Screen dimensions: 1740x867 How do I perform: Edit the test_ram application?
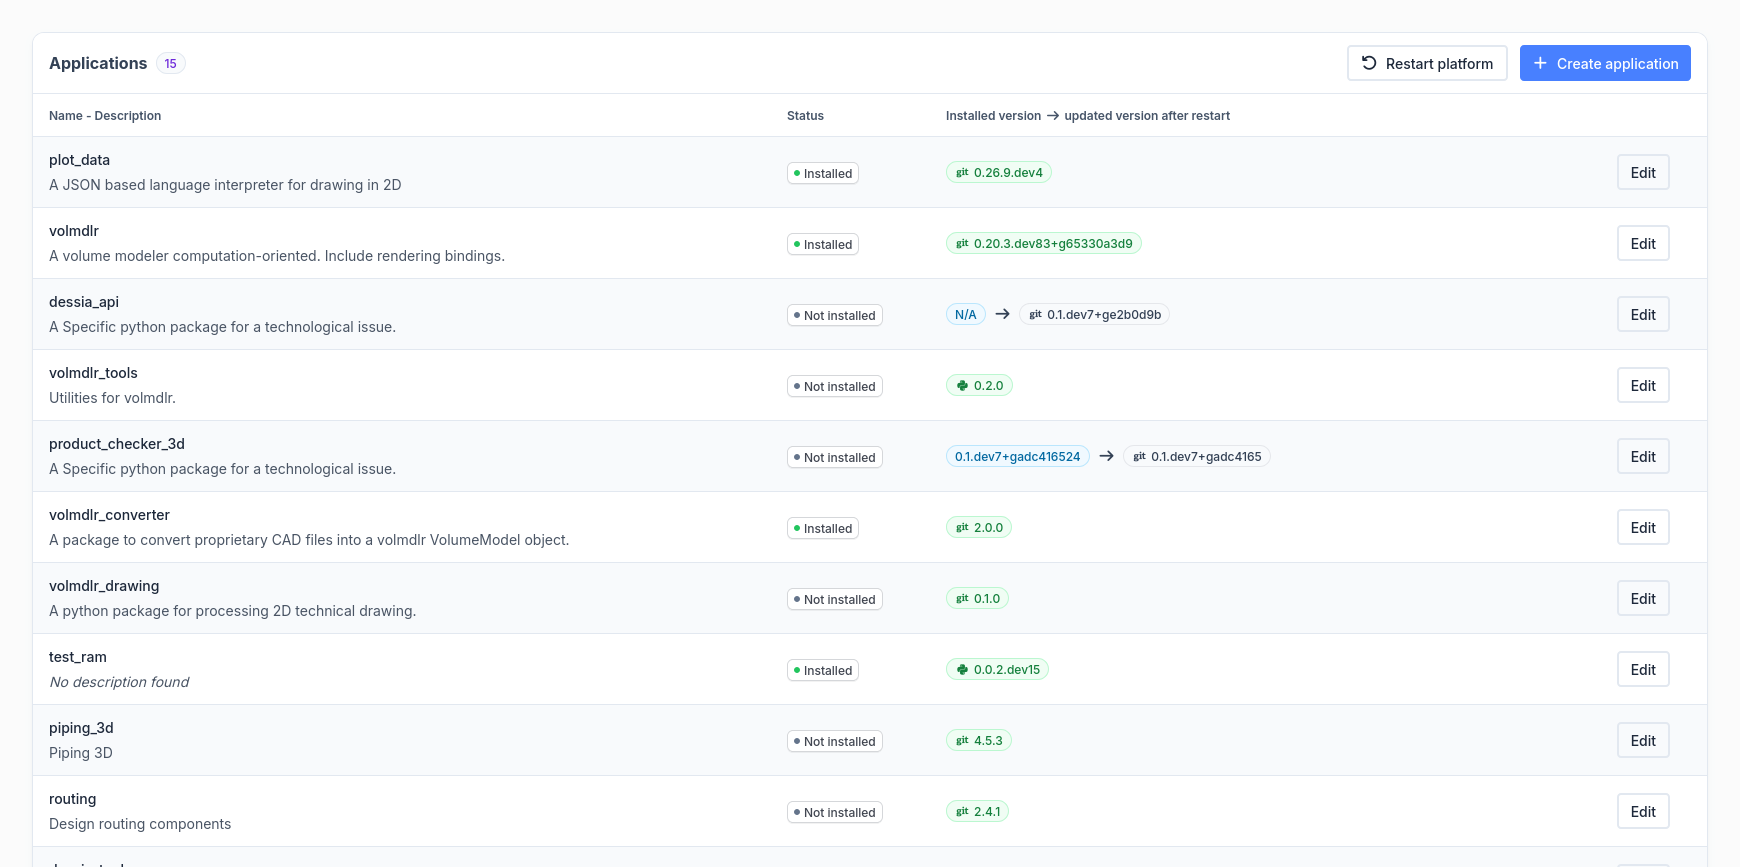click(1642, 670)
